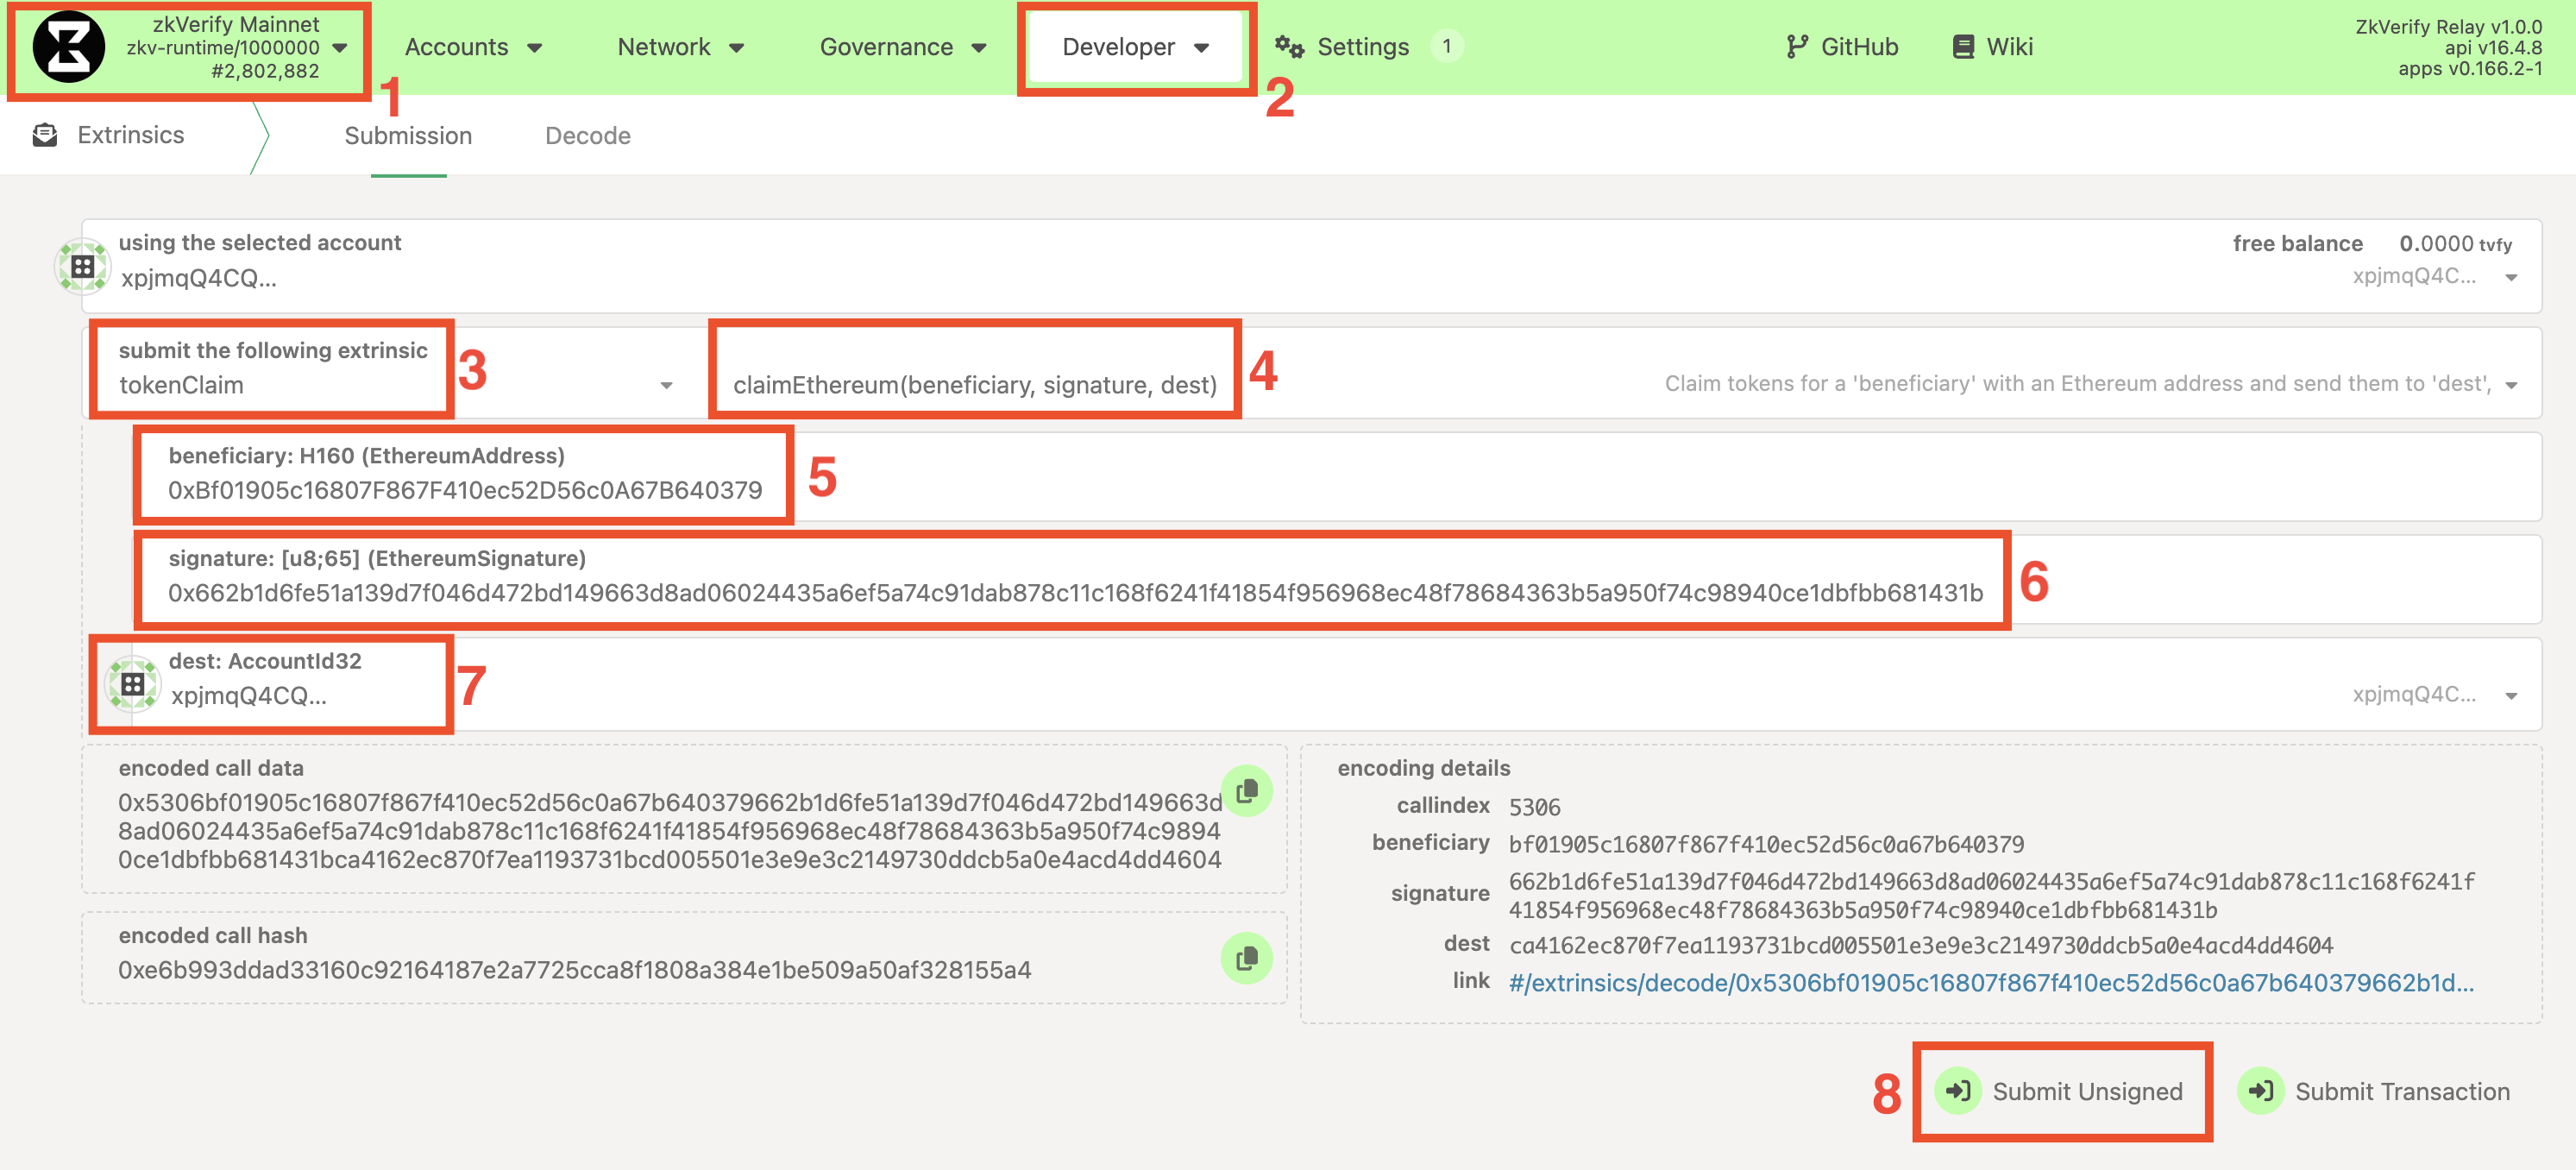This screenshot has width=2576, height=1170.
Task: Click the dest account identicon
Action: pyautogui.click(x=133, y=684)
